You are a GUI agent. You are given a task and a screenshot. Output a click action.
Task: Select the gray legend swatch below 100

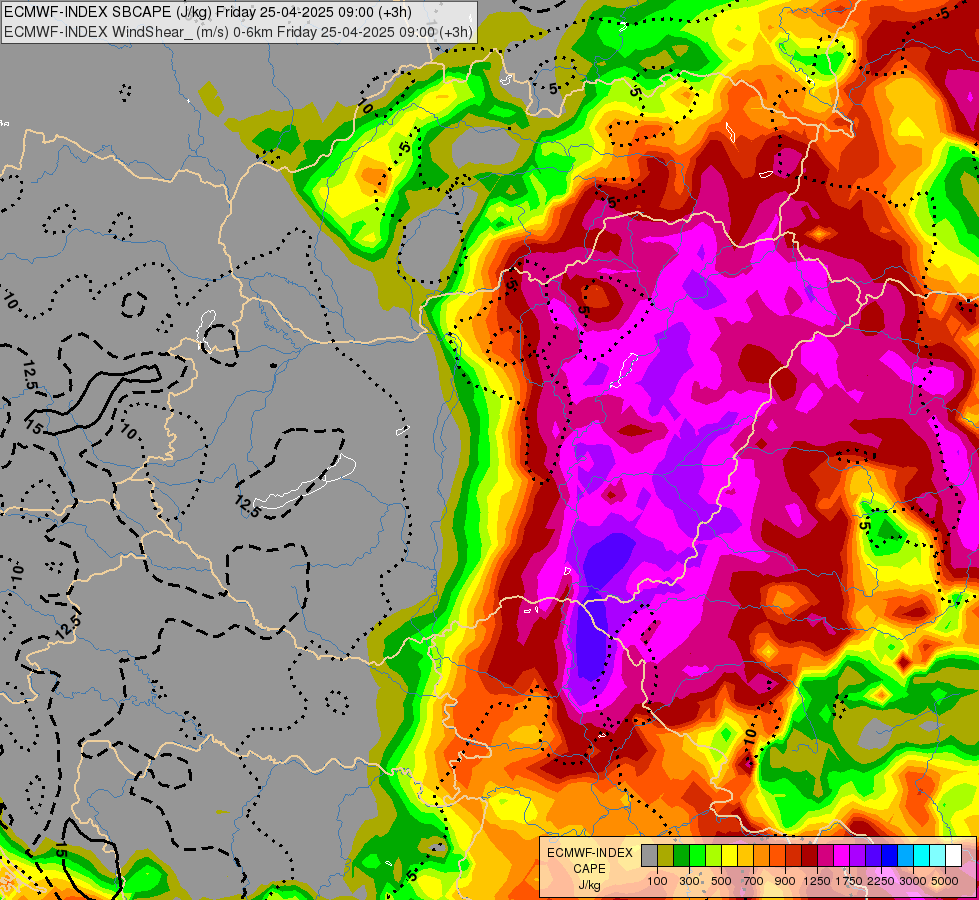point(649,856)
